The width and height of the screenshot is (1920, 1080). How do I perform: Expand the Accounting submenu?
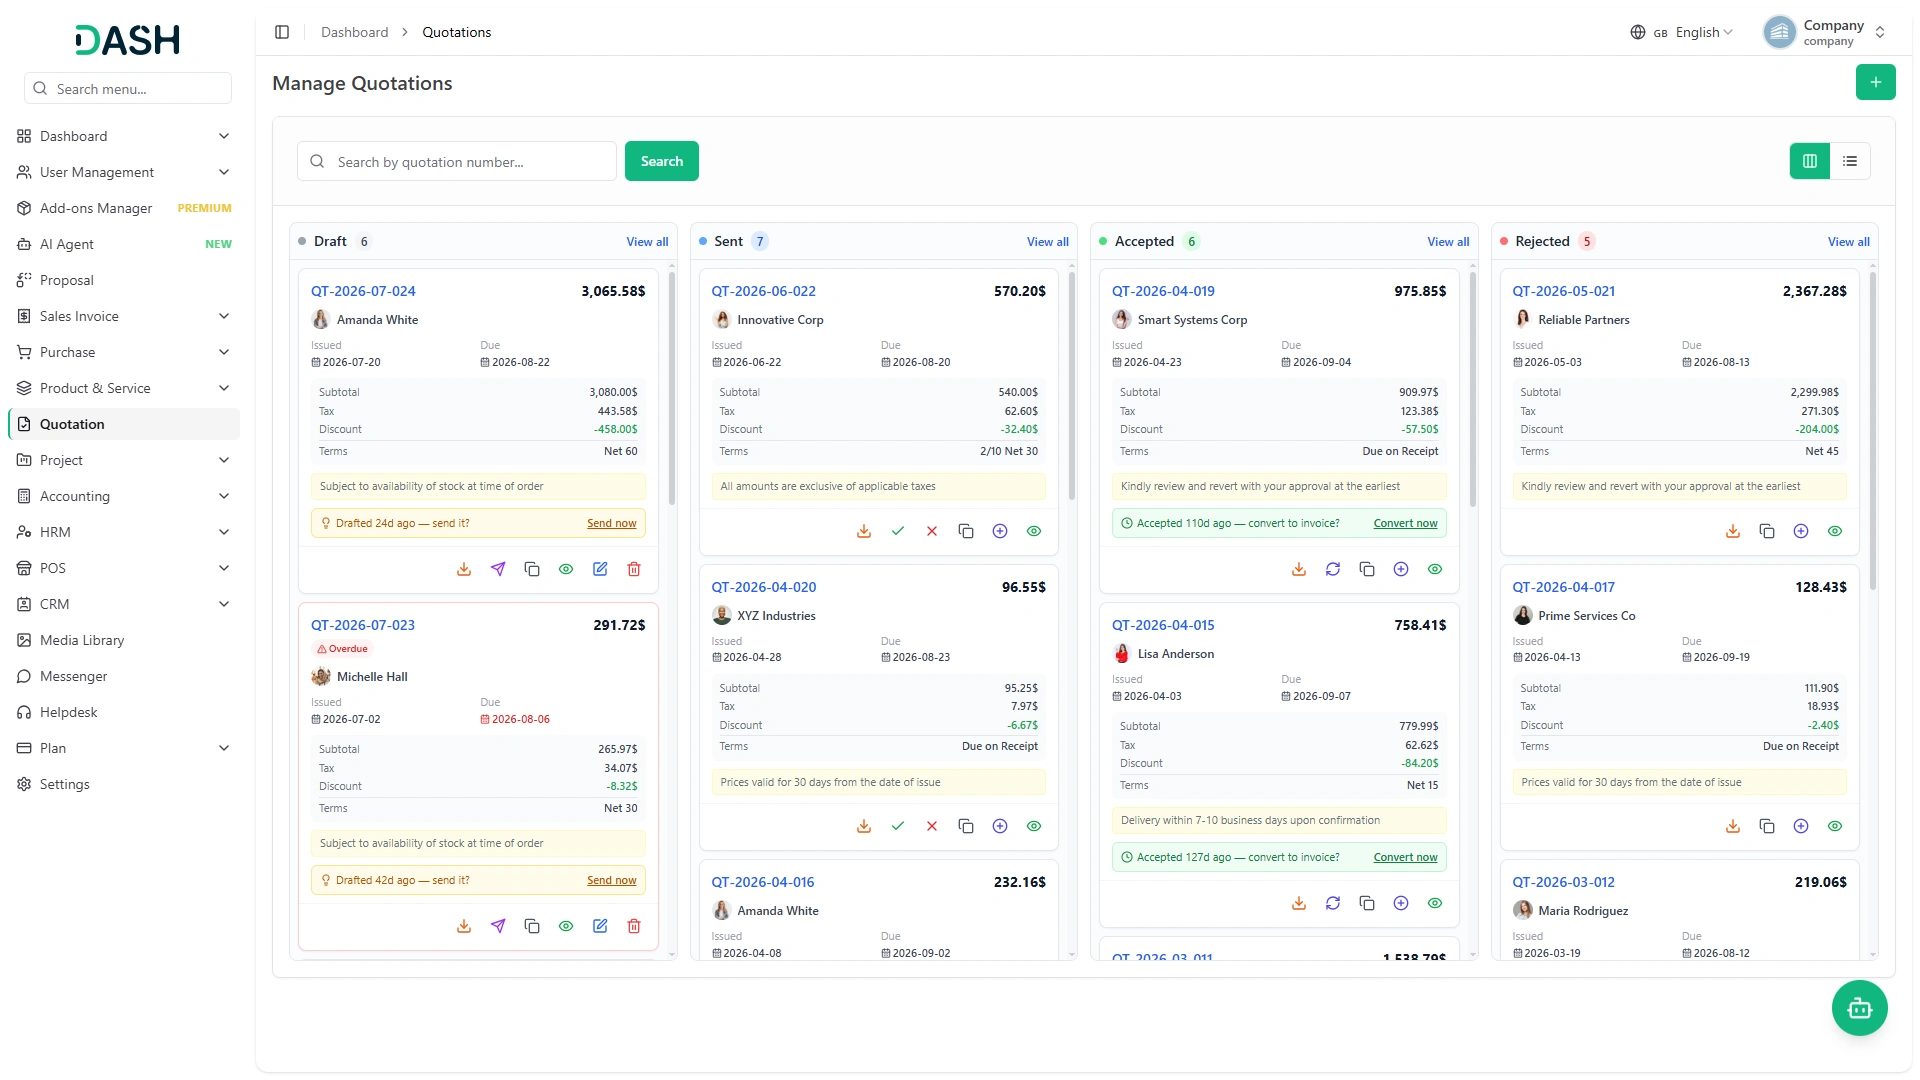point(124,496)
